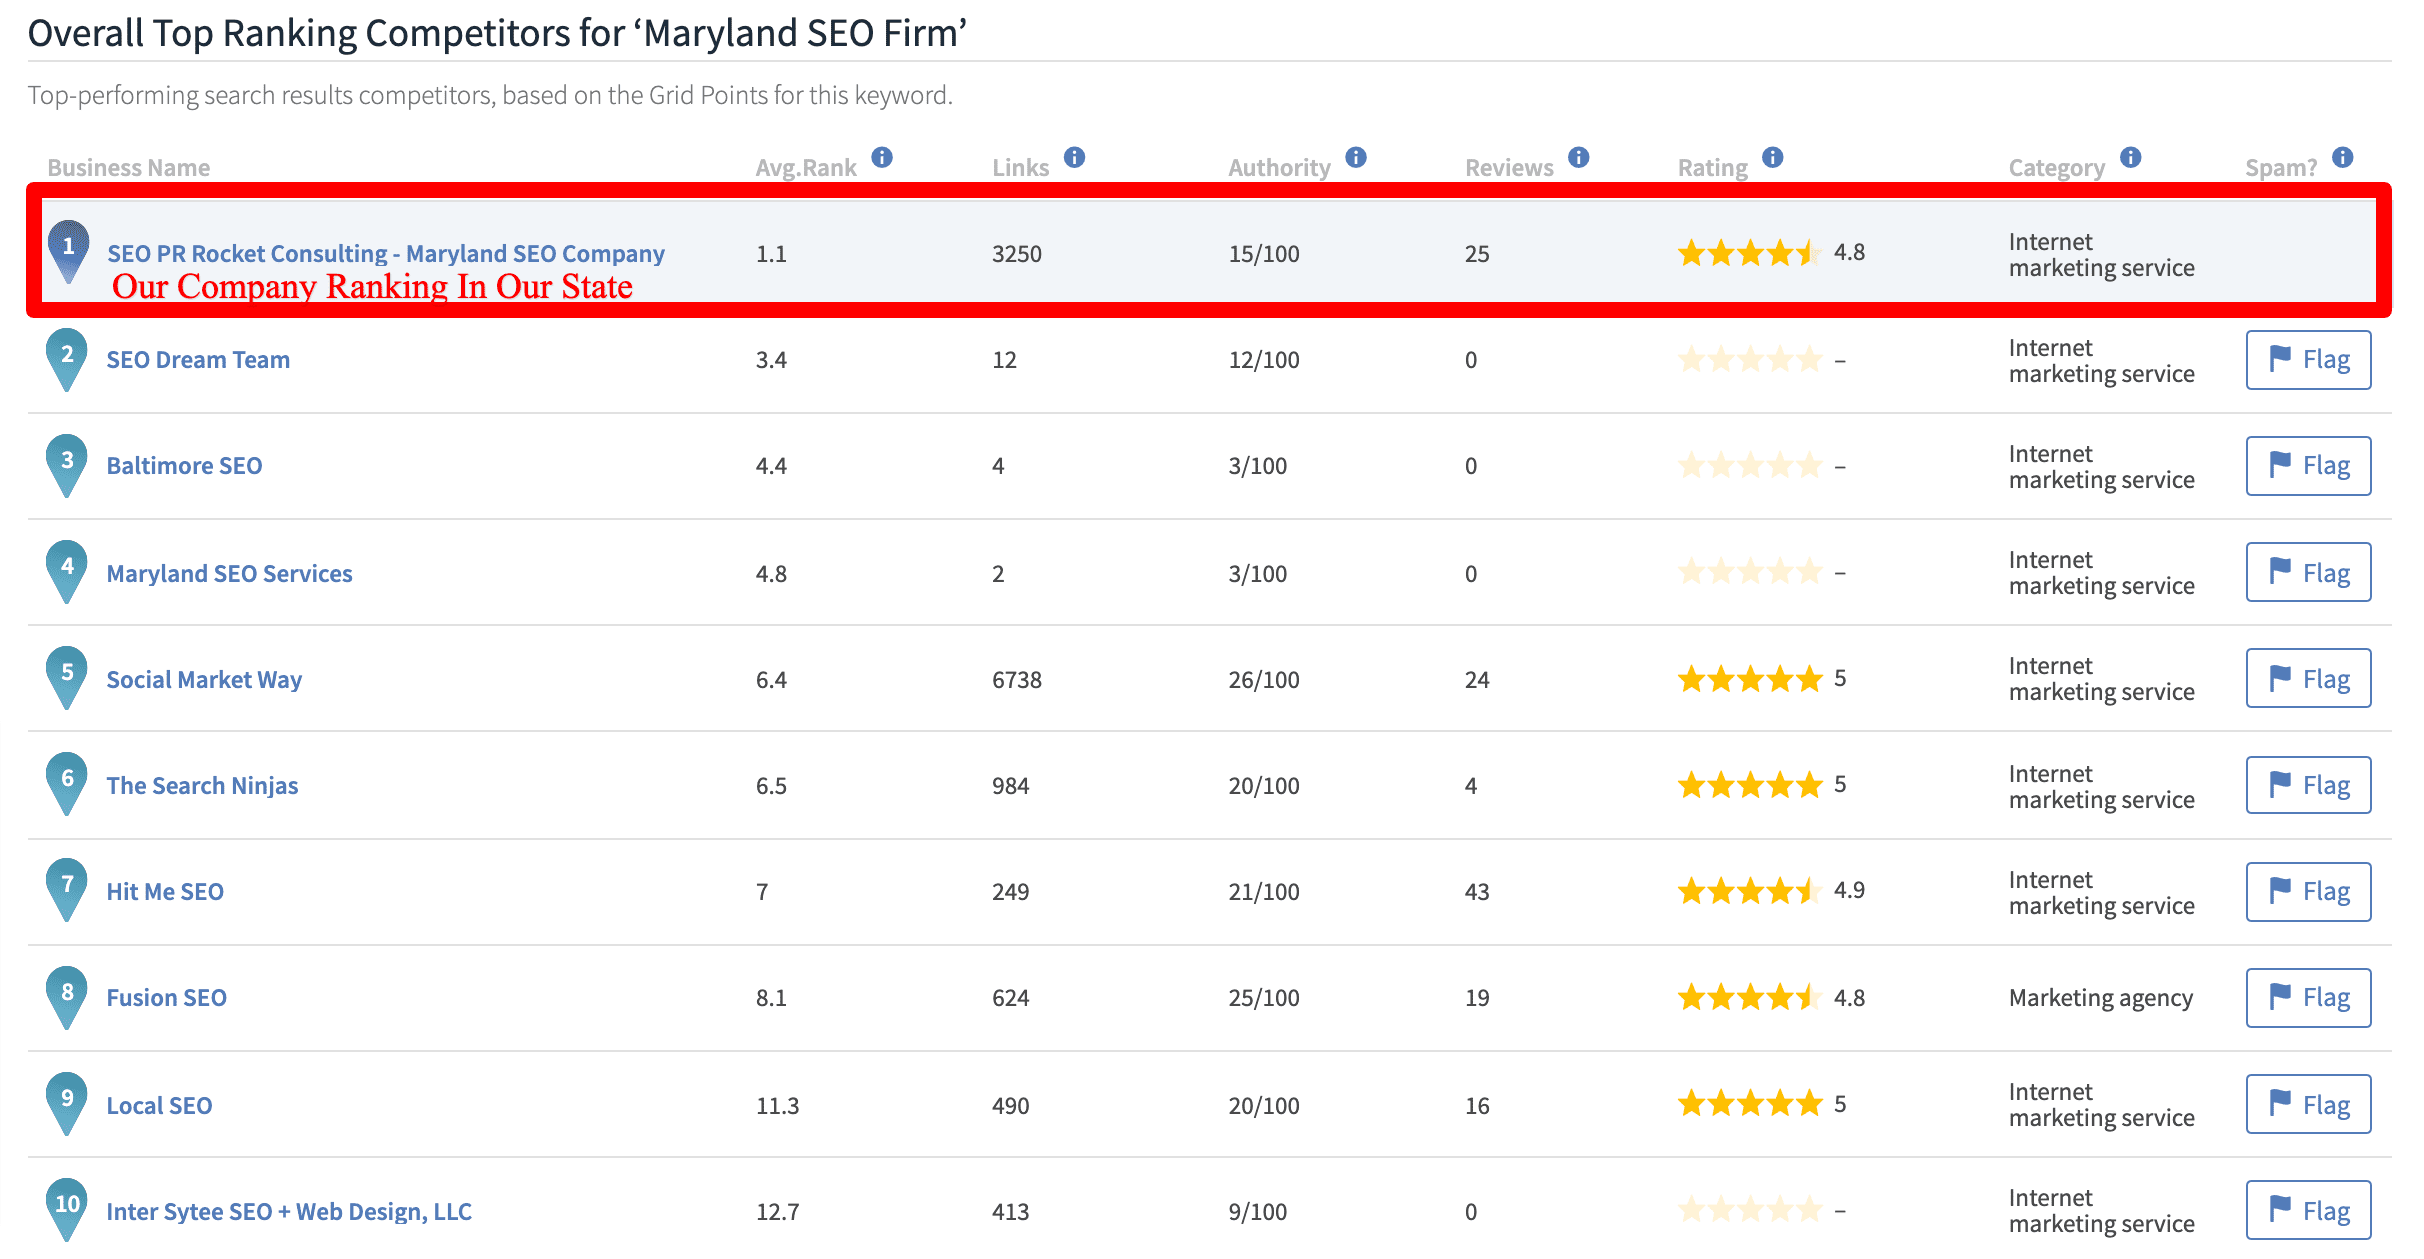The height and width of the screenshot is (1259, 2424).
Task: Open the Local SEO link
Action: tap(159, 1106)
